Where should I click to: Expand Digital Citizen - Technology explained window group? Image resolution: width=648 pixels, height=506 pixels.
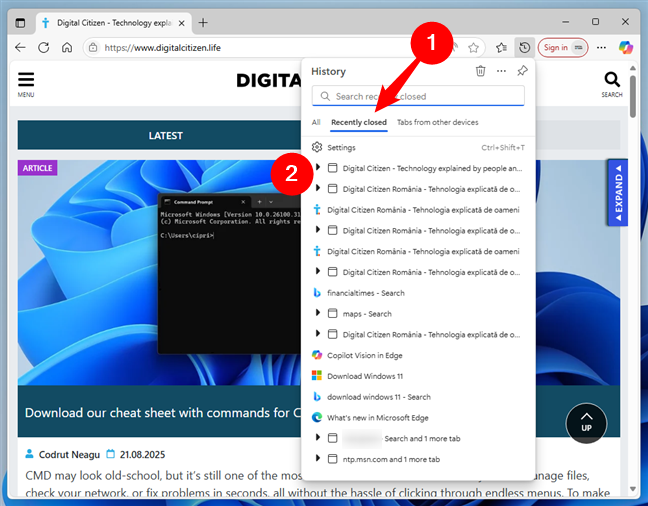317,167
